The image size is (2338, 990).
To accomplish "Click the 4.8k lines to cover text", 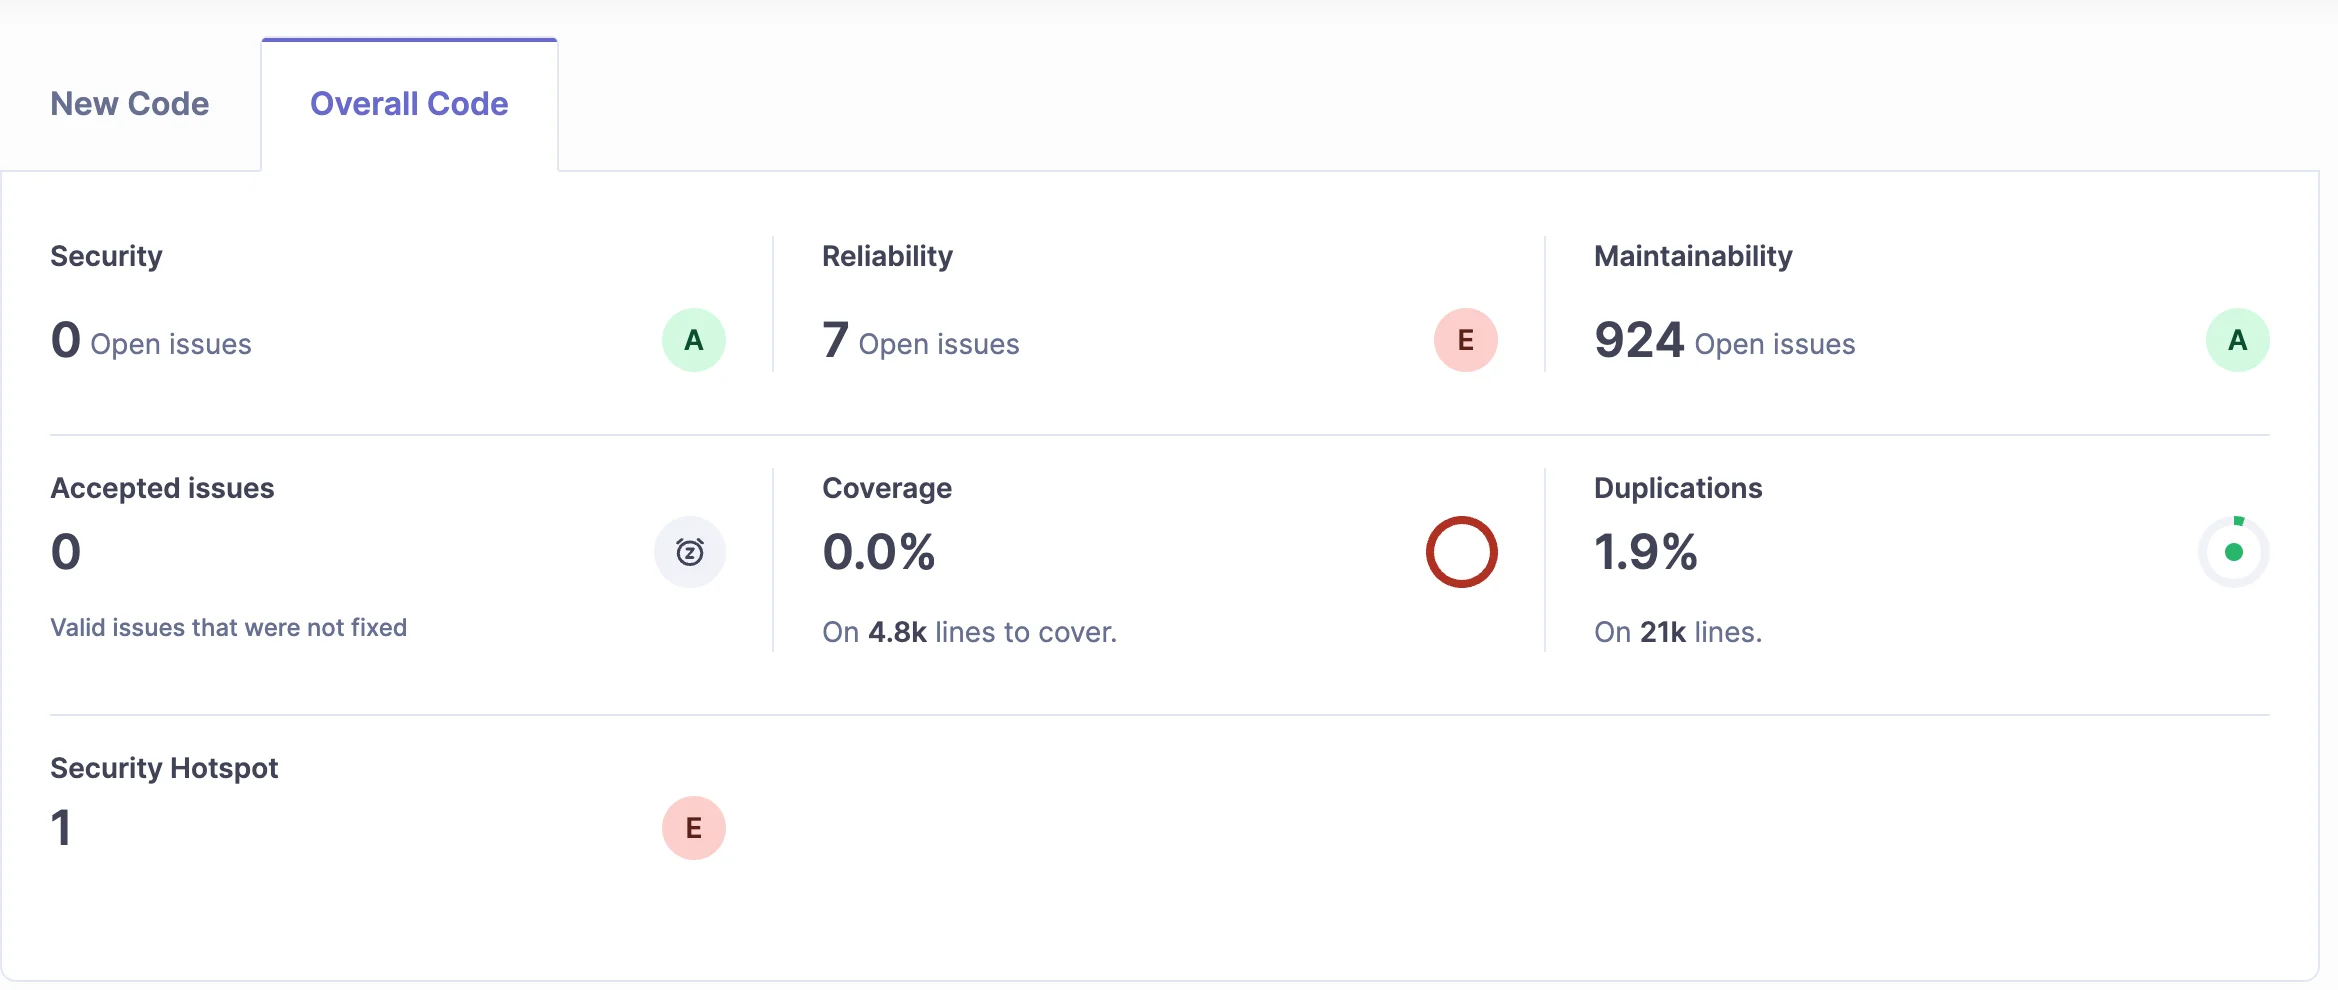I will coord(968,632).
